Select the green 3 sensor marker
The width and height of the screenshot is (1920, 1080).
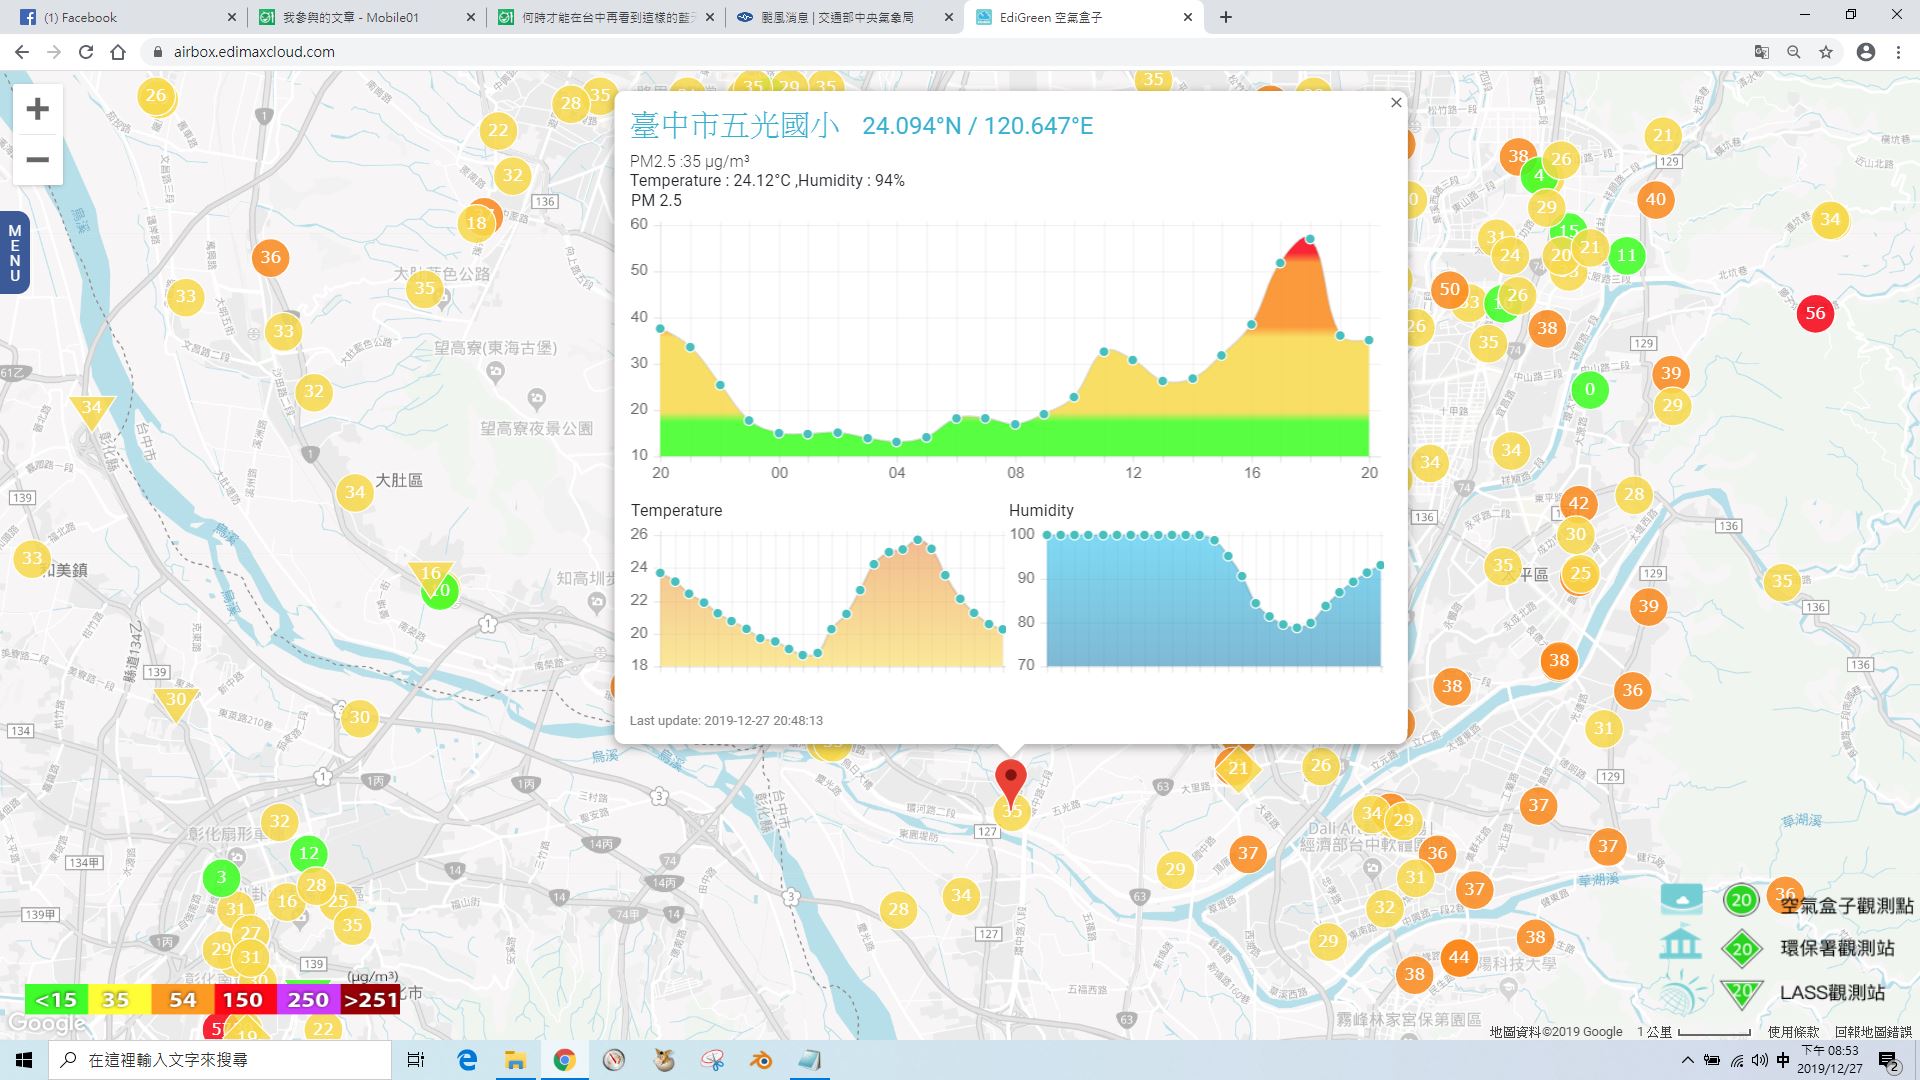click(x=221, y=878)
